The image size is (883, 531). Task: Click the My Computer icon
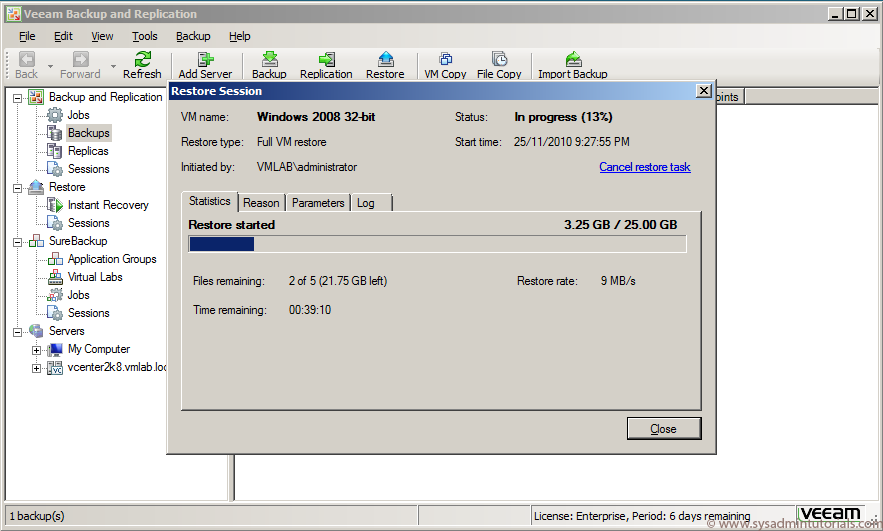(55, 349)
